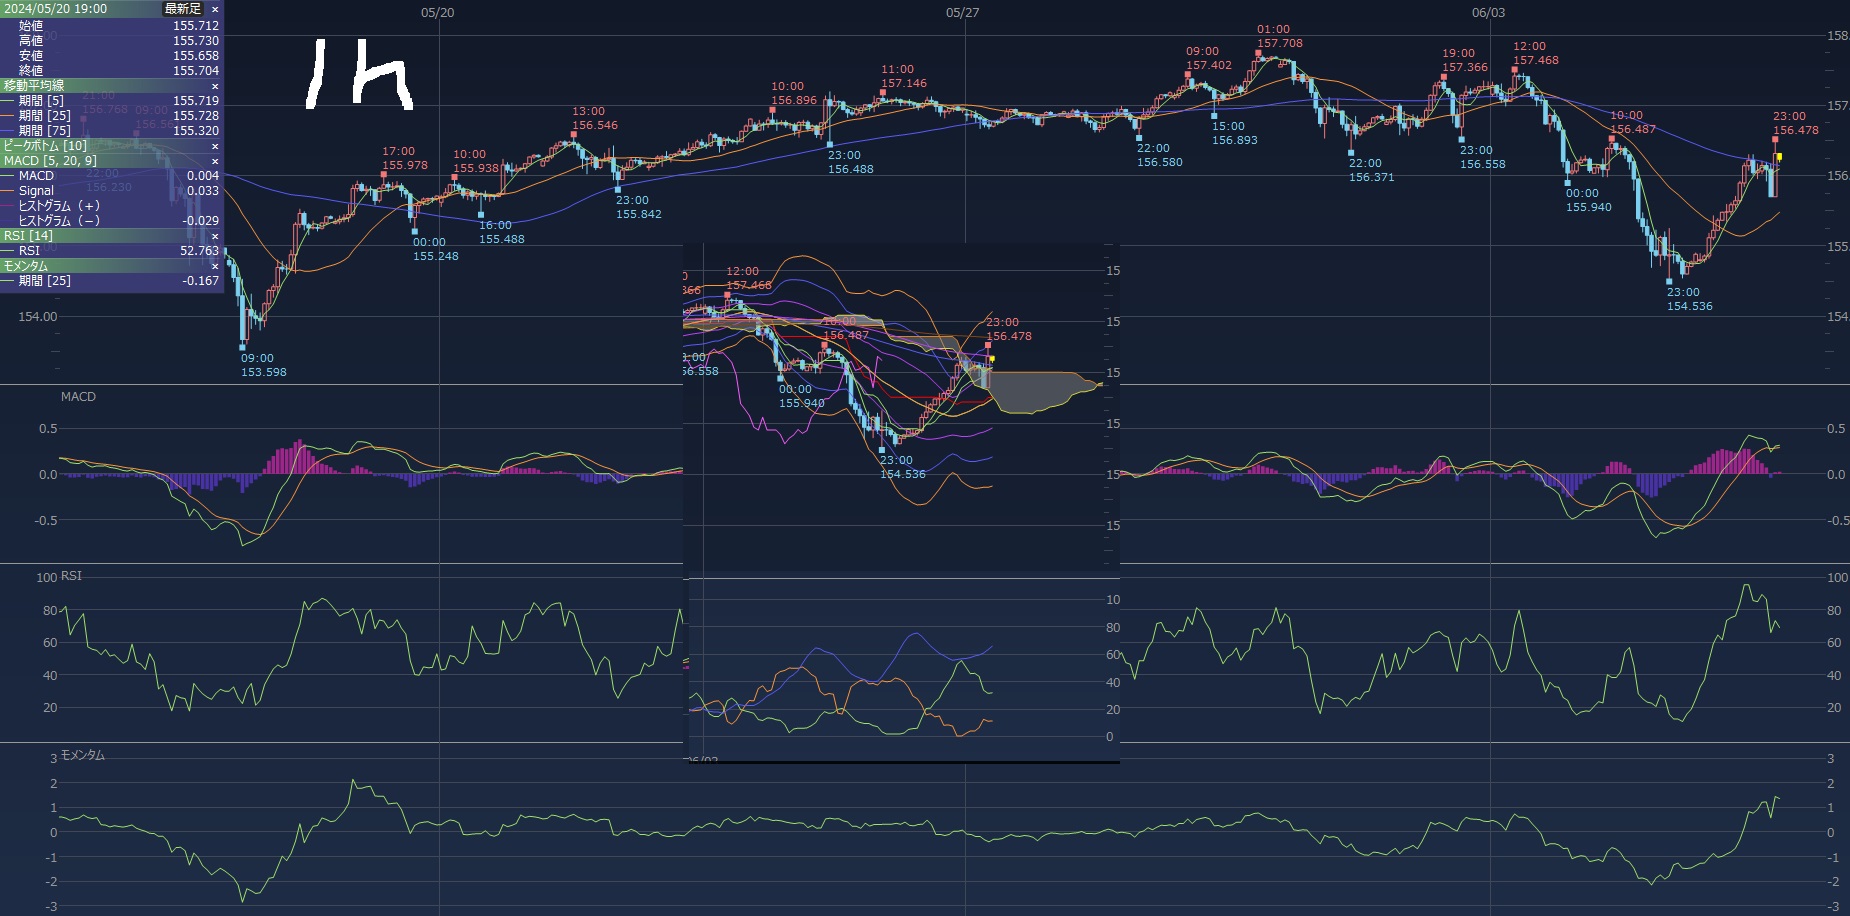This screenshot has width=1850, height=916.
Task: Click the 期間 [5] moving average entry
Action: point(40,101)
